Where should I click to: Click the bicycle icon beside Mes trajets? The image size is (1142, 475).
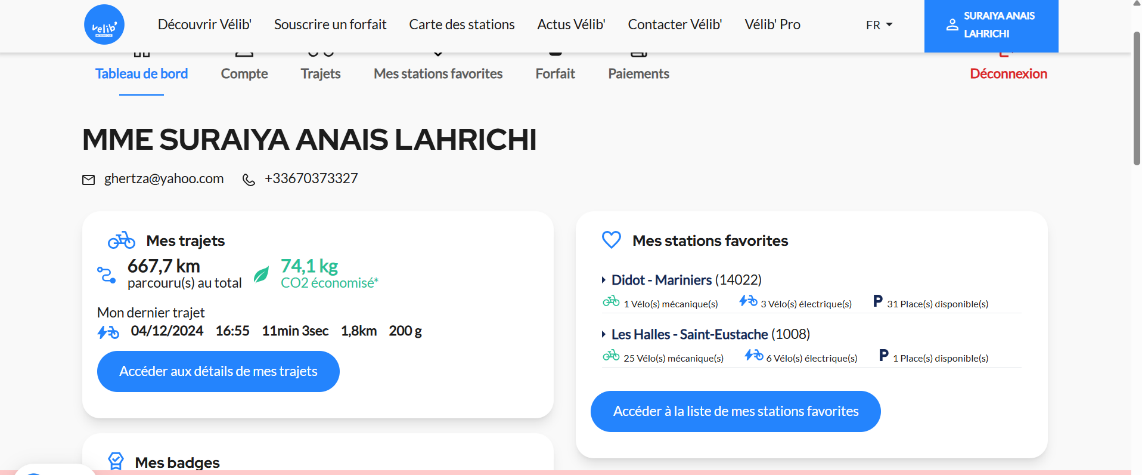122,240
